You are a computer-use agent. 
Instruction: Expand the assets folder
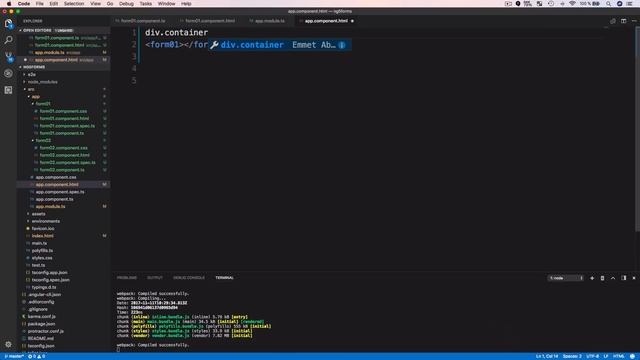point(38,214)
